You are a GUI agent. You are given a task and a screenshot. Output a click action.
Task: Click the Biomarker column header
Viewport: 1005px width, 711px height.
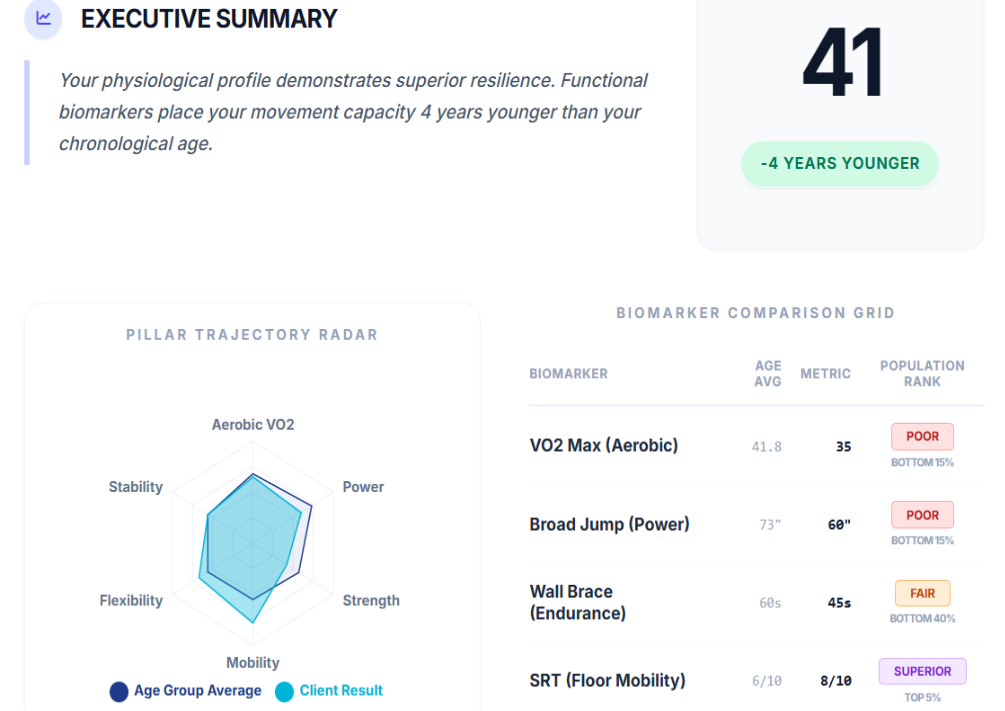click(568, 374)
